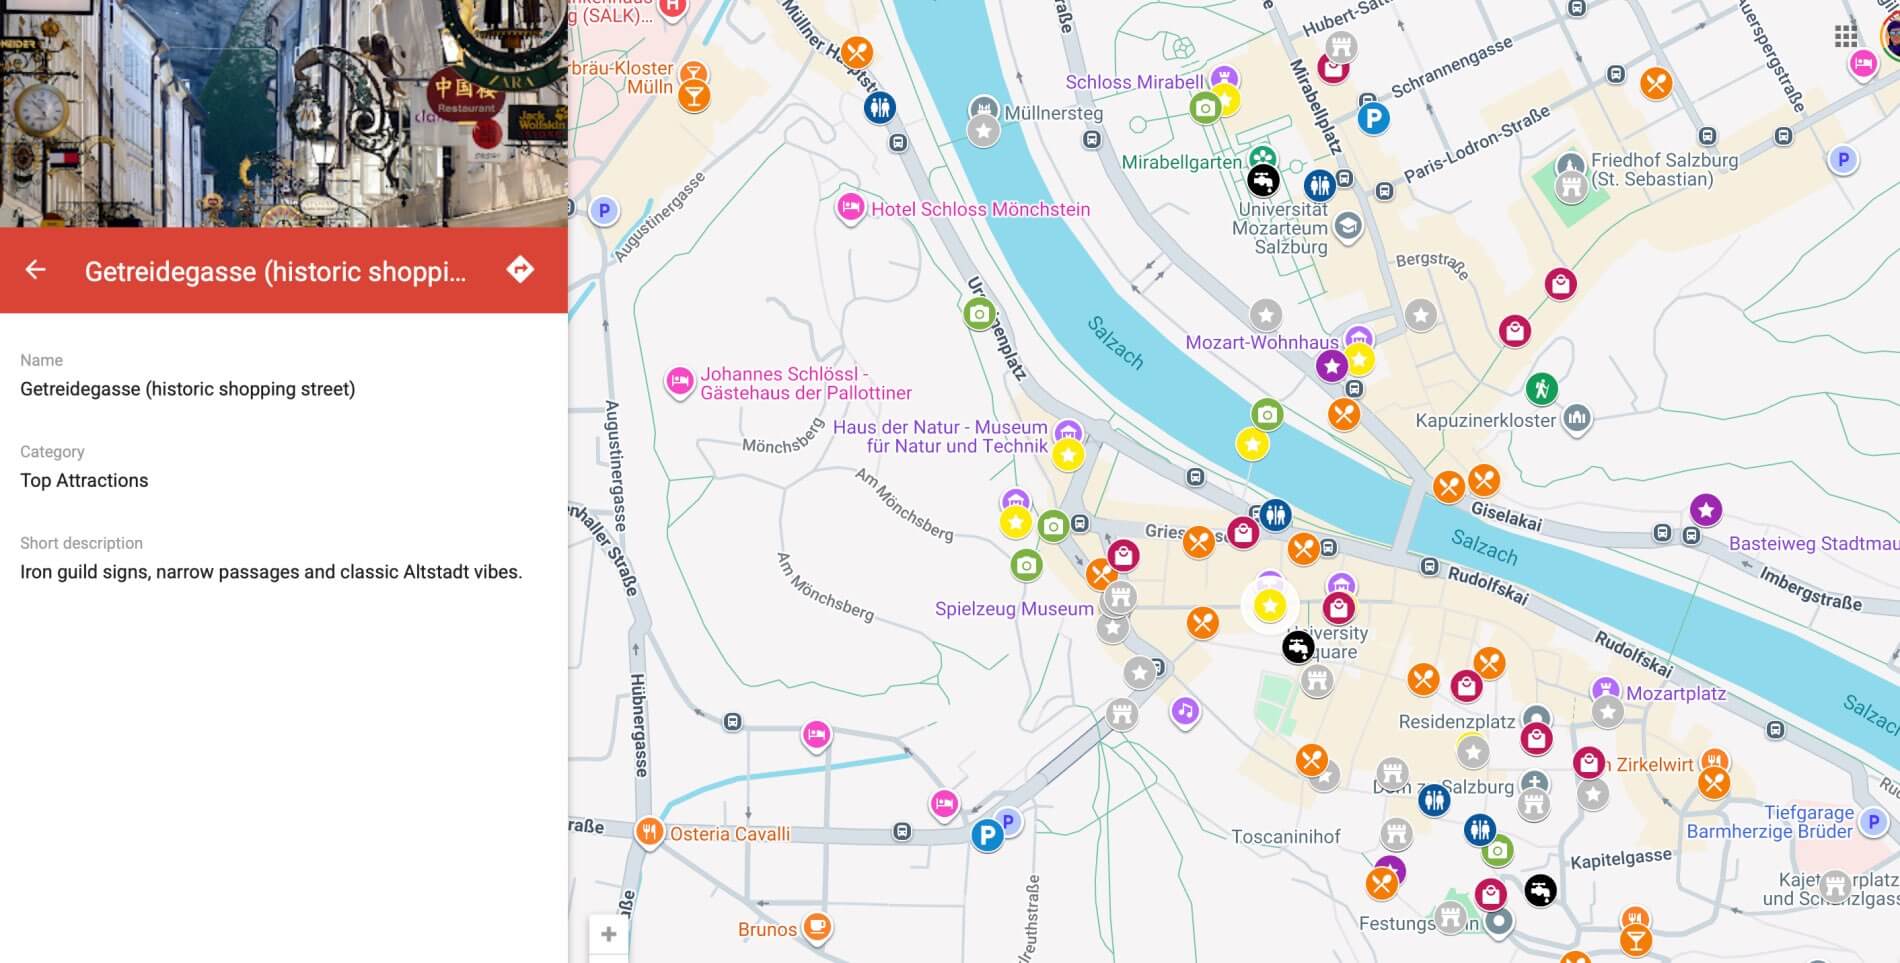Click the Schloss Mirabell label
The width and height of the screenshot is (1900, 963).
1134,82
